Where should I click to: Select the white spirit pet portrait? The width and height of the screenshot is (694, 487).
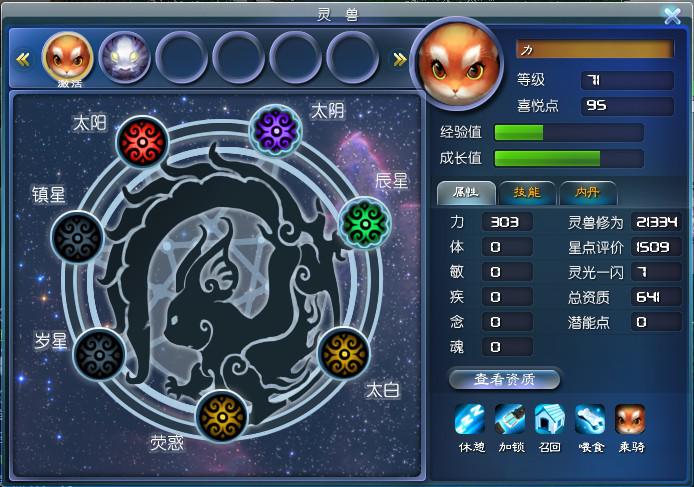[125, 58]
